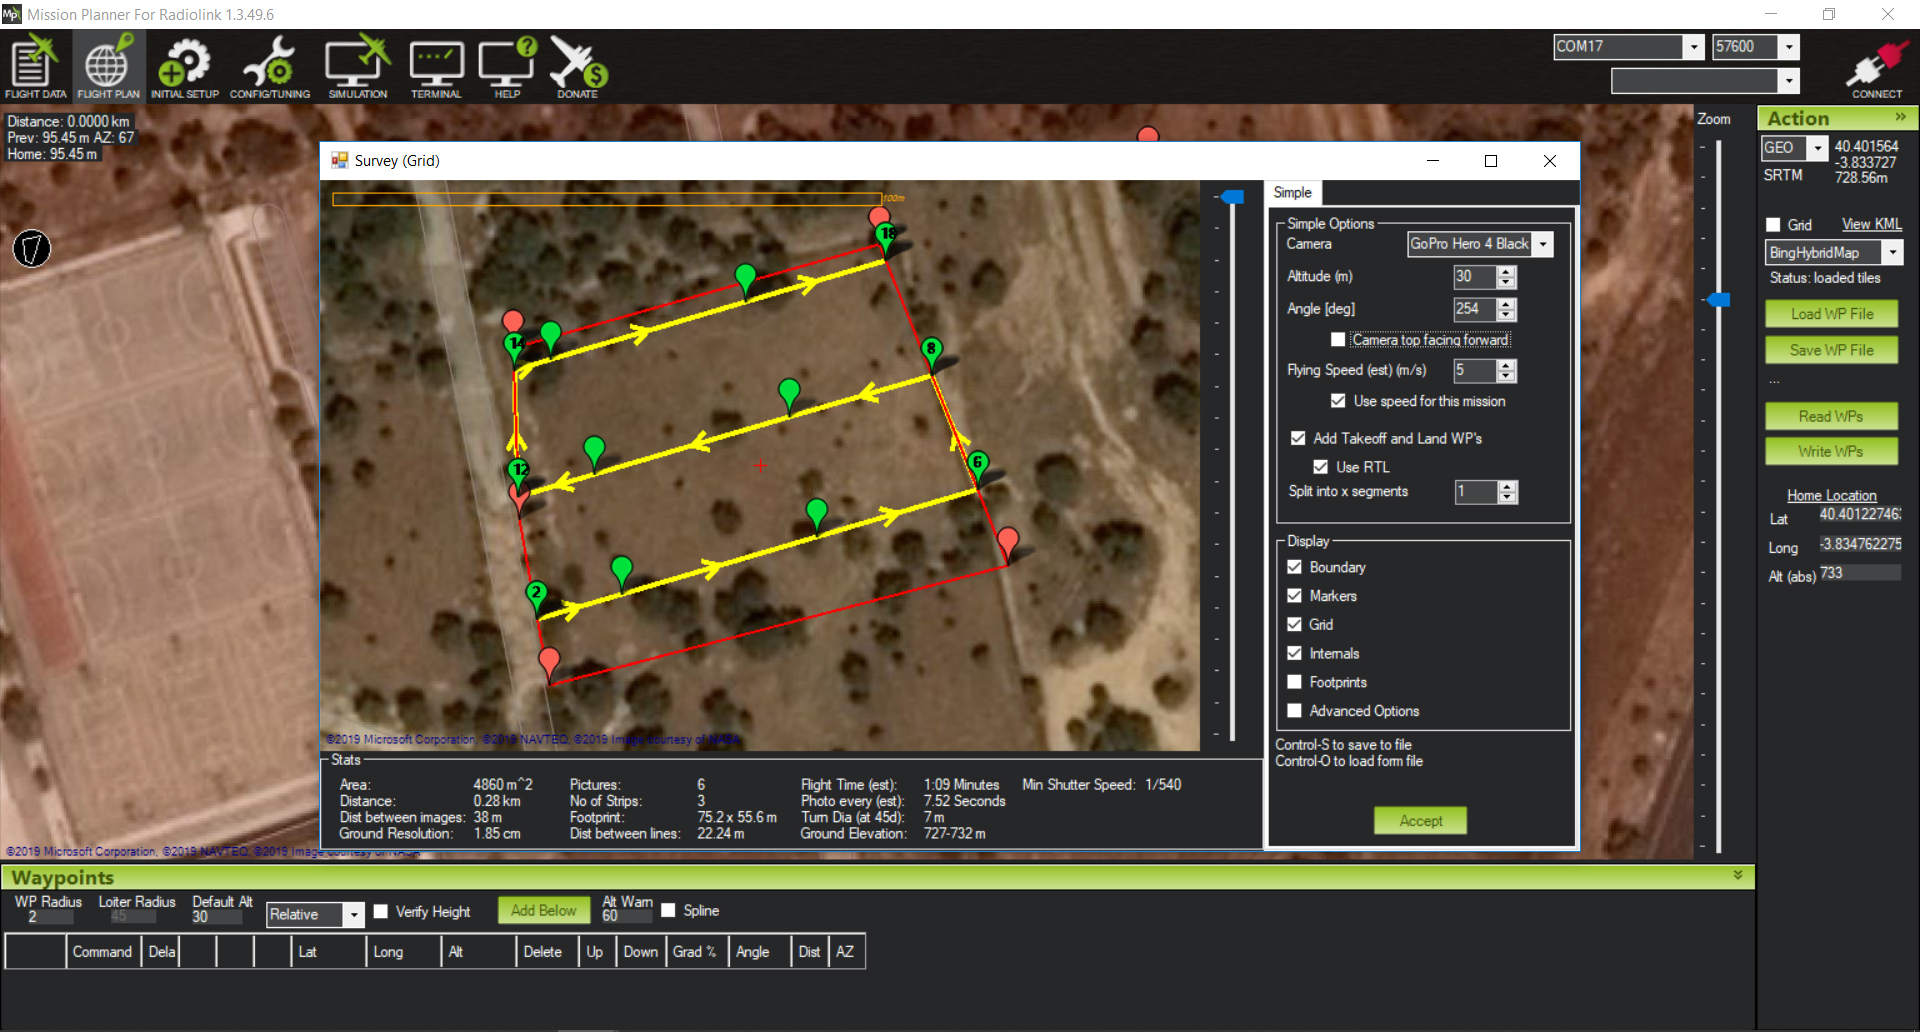Open the Flight Data screen

[35, 66]
